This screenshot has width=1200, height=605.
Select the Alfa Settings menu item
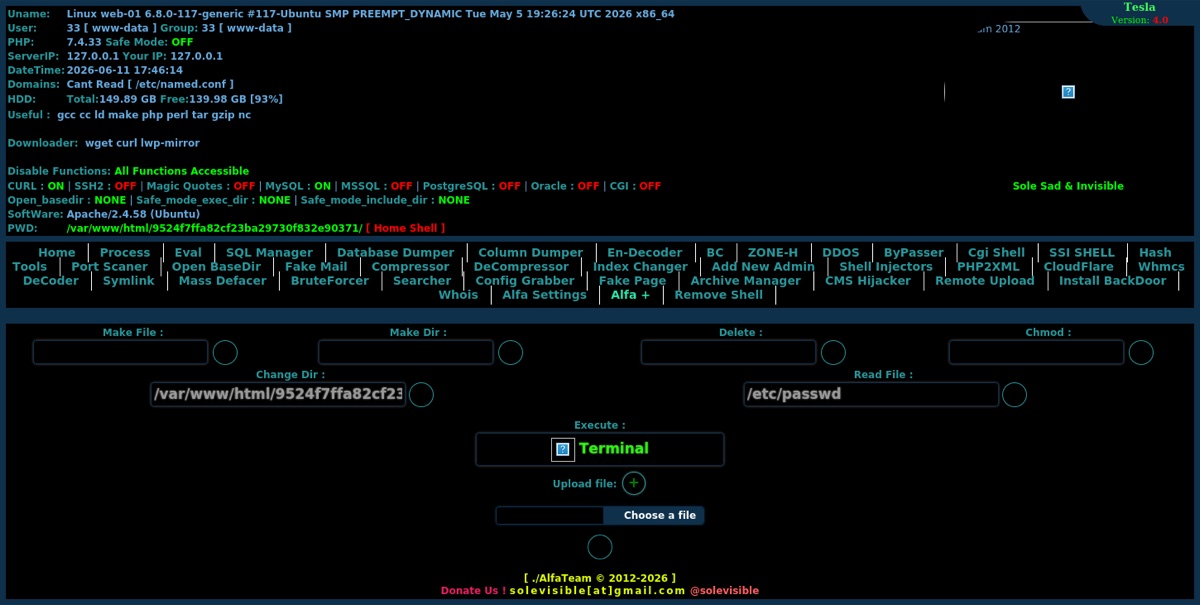[x=544, y=295]
